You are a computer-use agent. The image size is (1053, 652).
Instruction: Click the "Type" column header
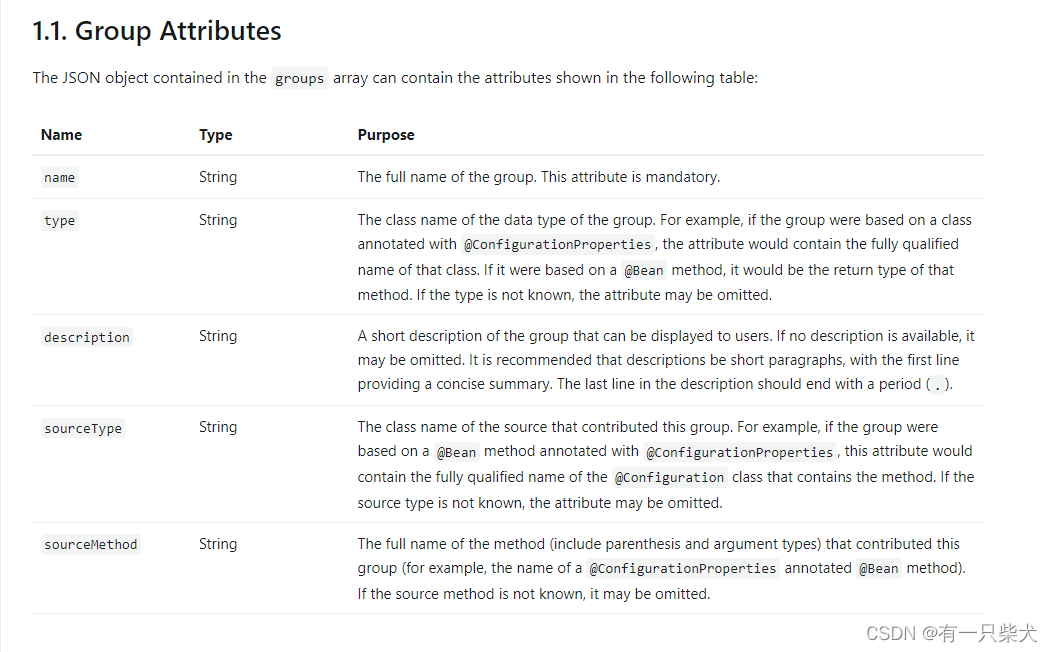tap(215, 135)
